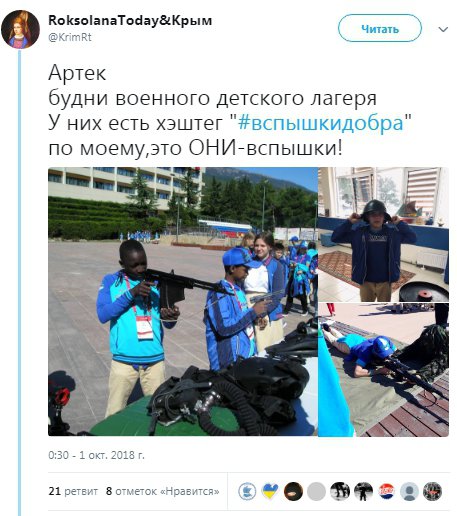
Task: Open the #вспышкидобра hashtag link
Action: (321, 123)
